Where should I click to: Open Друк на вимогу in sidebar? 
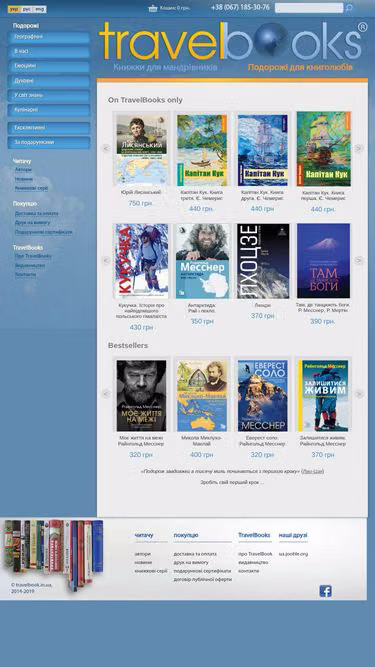click(32, 222)
